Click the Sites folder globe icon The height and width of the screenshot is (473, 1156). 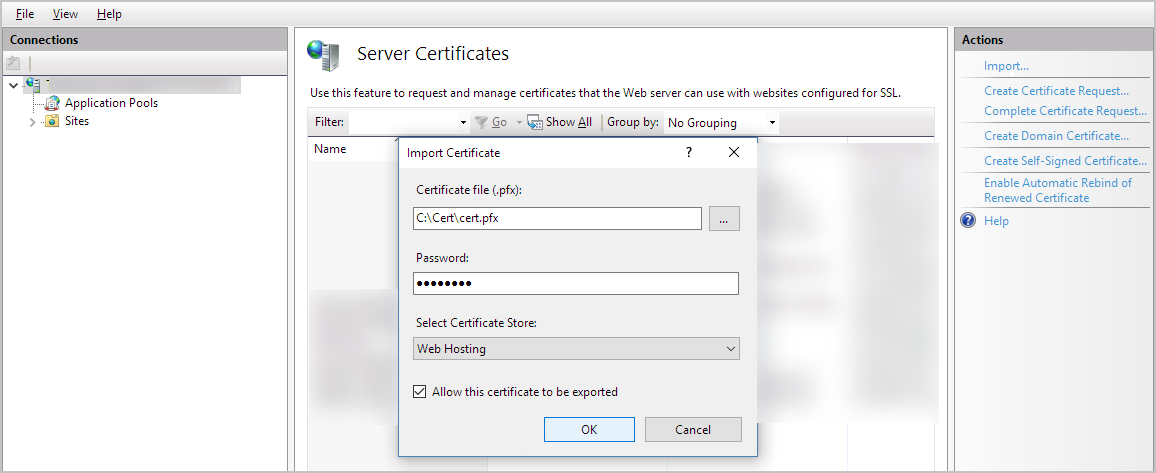[x=51, y=121]
